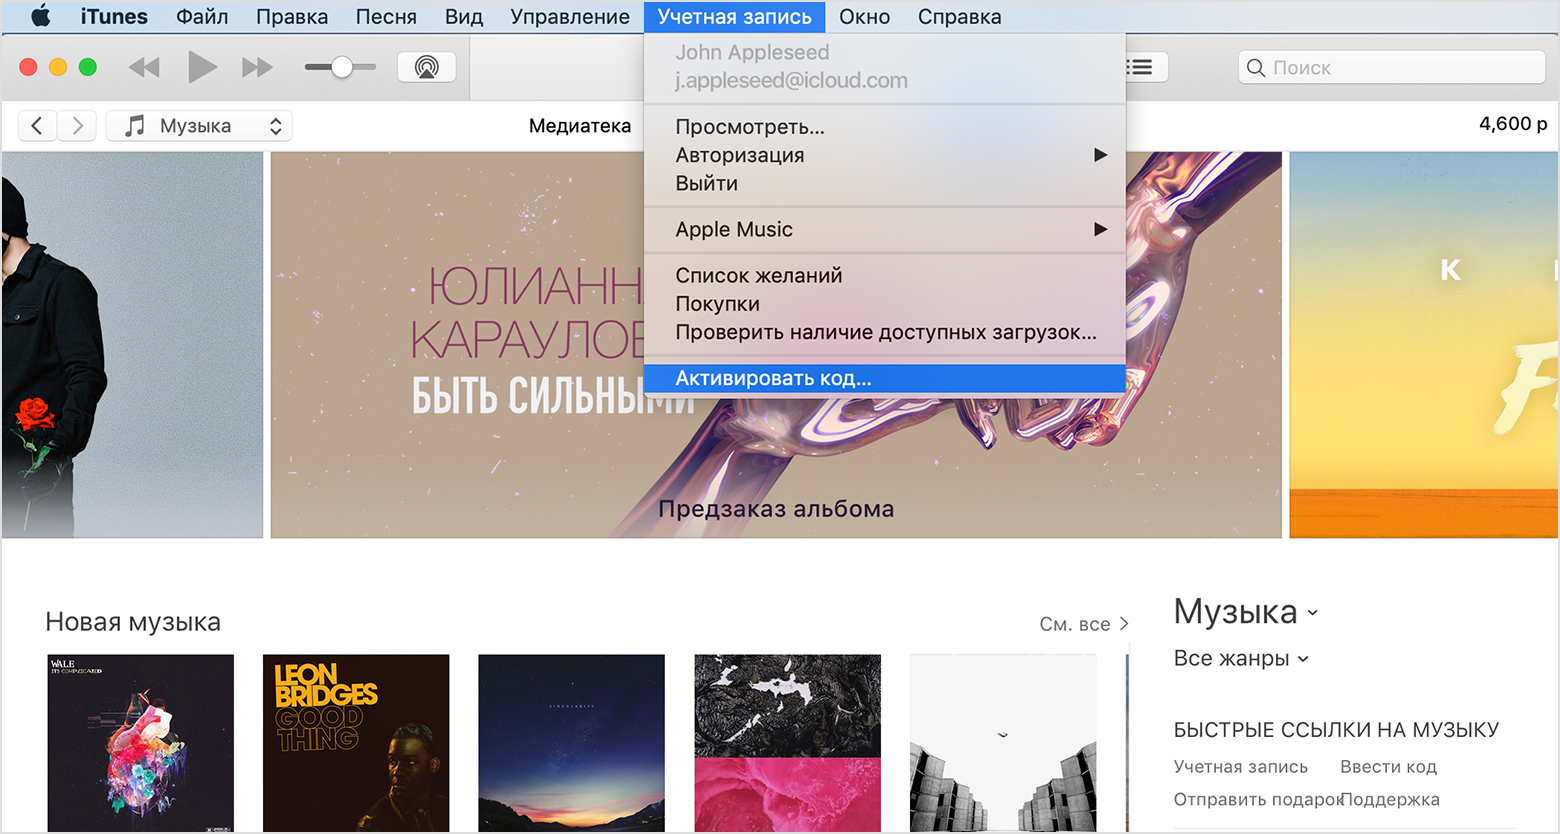1560x834 pixels.
Task: Click the 4,600 р account balance
Action: point(1513,124)
